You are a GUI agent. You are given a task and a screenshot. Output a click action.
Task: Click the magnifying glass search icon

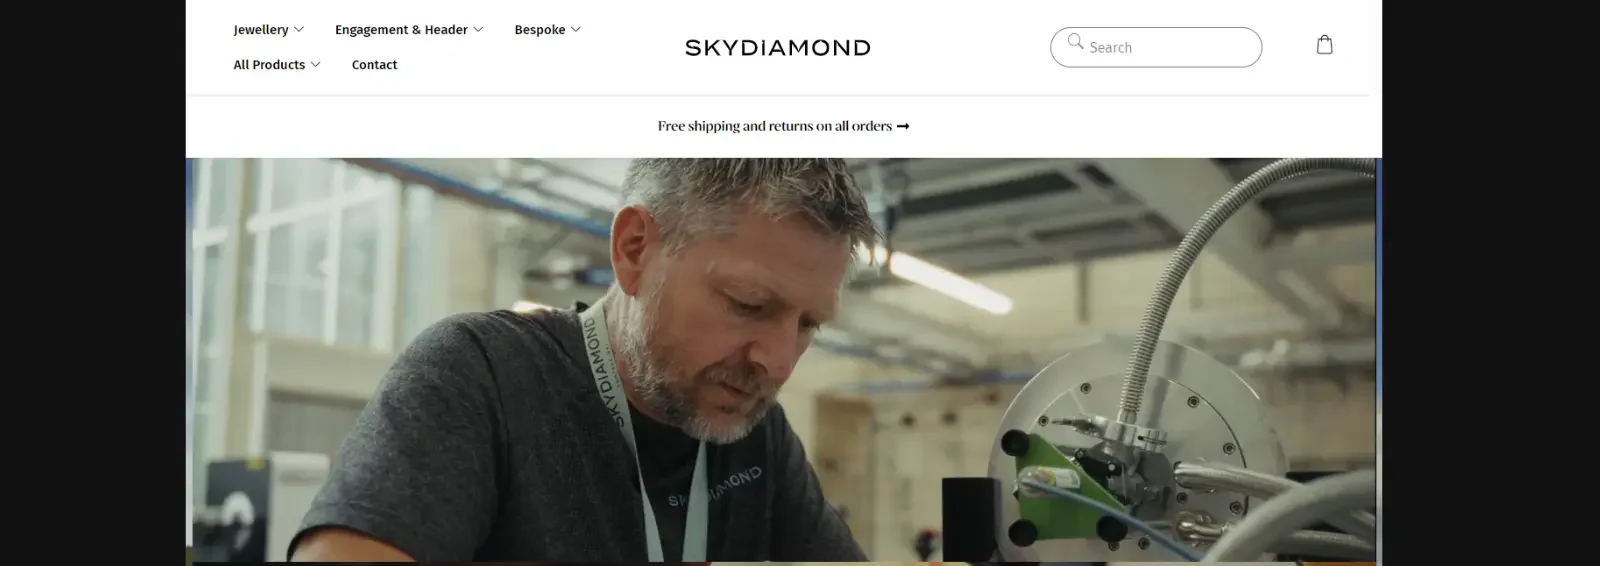point(1075,41)
